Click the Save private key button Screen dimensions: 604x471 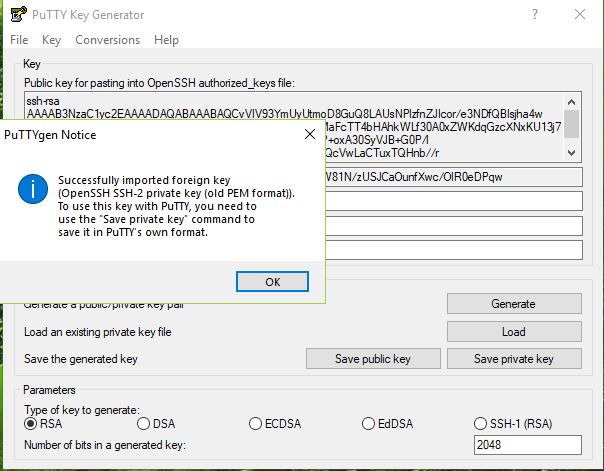(514, 359)
